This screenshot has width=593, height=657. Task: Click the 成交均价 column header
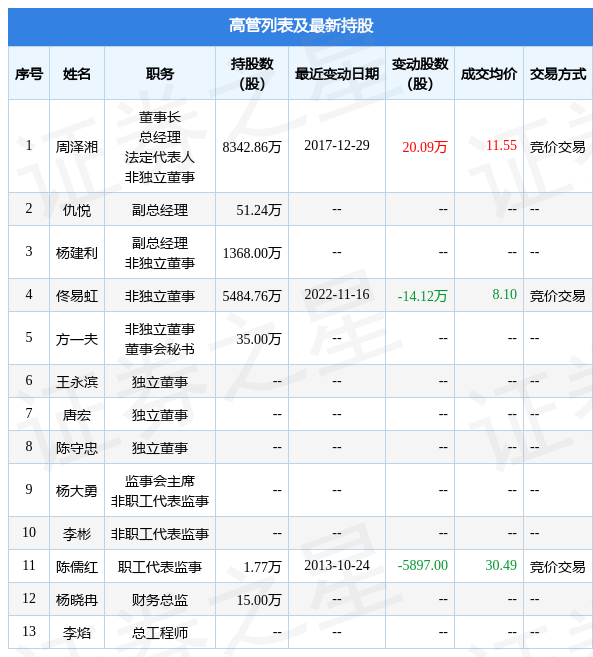click(489, 74)
